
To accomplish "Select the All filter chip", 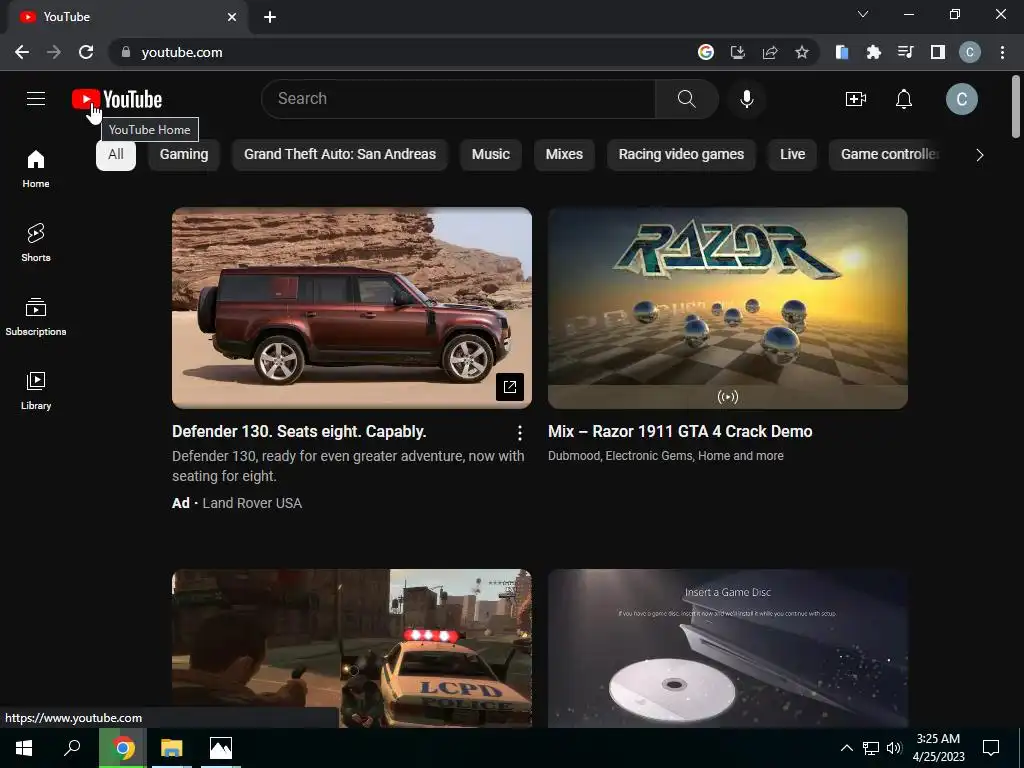I will coord(116,155).
